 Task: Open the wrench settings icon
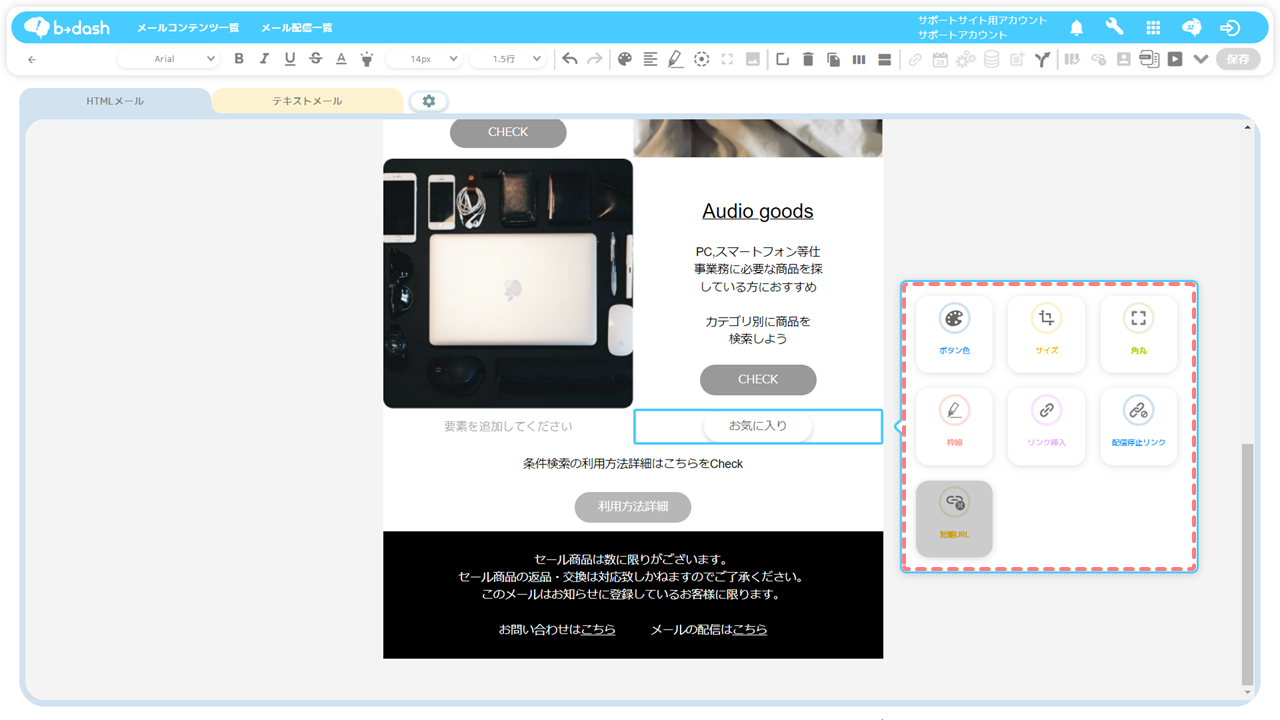click(x=1114, y=28)
